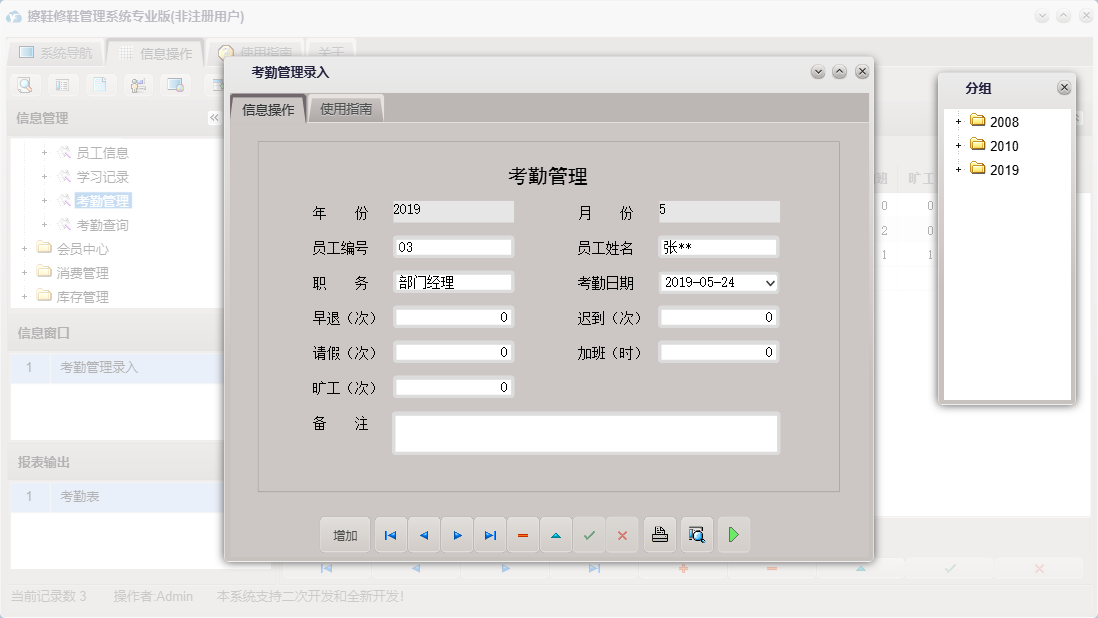Advance to the next record
This screenshot has height=618, width=1098.
[457, 535]
